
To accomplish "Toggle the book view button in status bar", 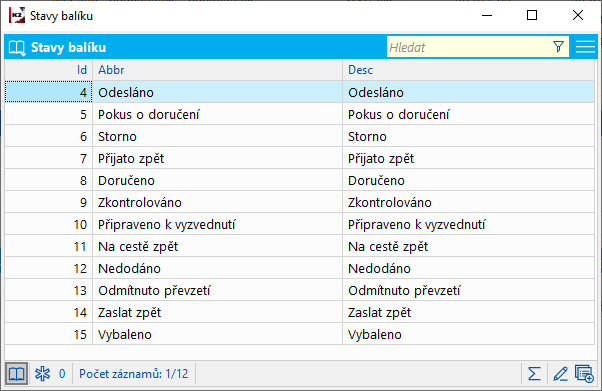I will 17,373.
